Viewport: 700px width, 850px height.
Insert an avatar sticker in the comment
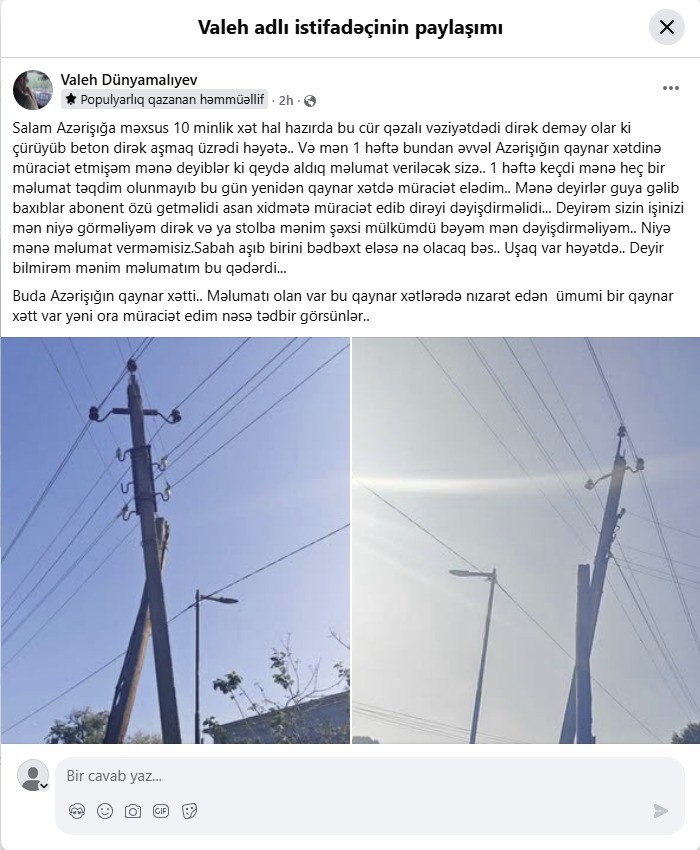click(x=78, y=811)
